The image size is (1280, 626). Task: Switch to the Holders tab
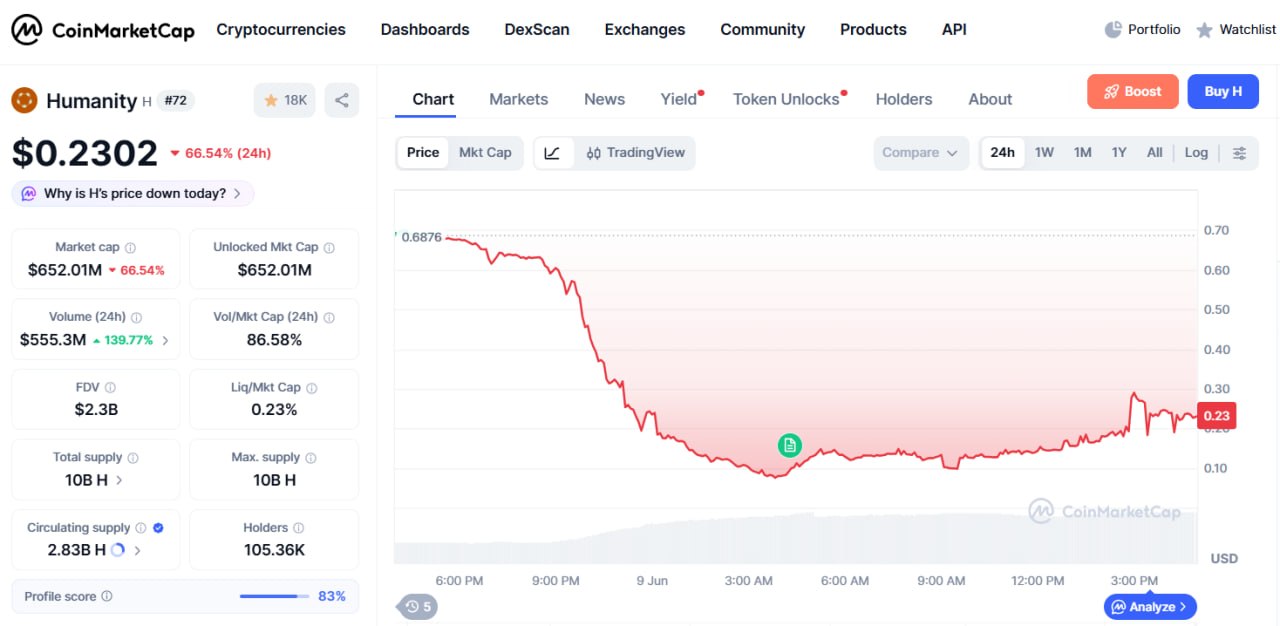[904, 99]
